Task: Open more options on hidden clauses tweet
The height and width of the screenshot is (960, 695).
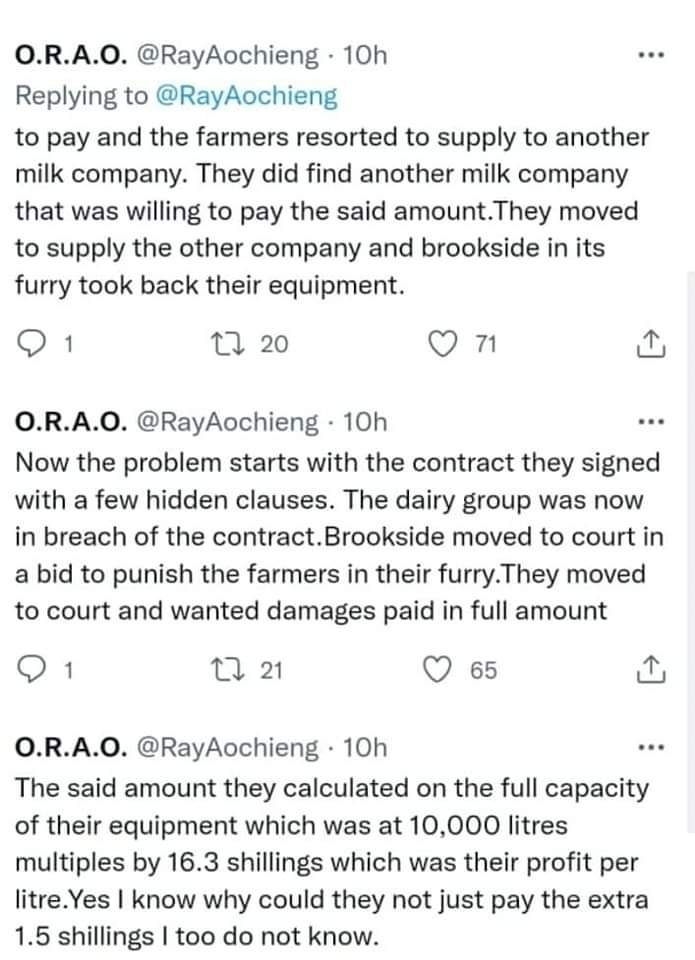Action: click(x=650, y=422)
